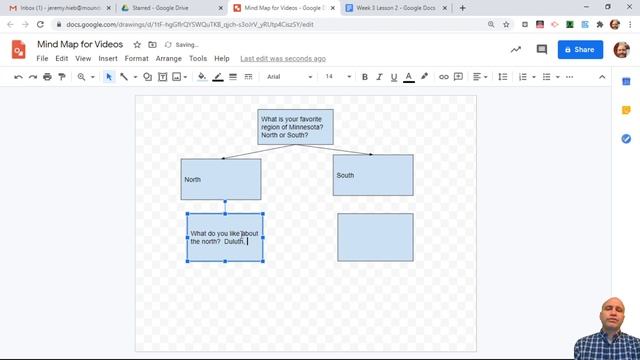The height and width of the screenshot is (360, 640).
Task: Click the Line spacing icon
Action: click(x=503, y=77)
